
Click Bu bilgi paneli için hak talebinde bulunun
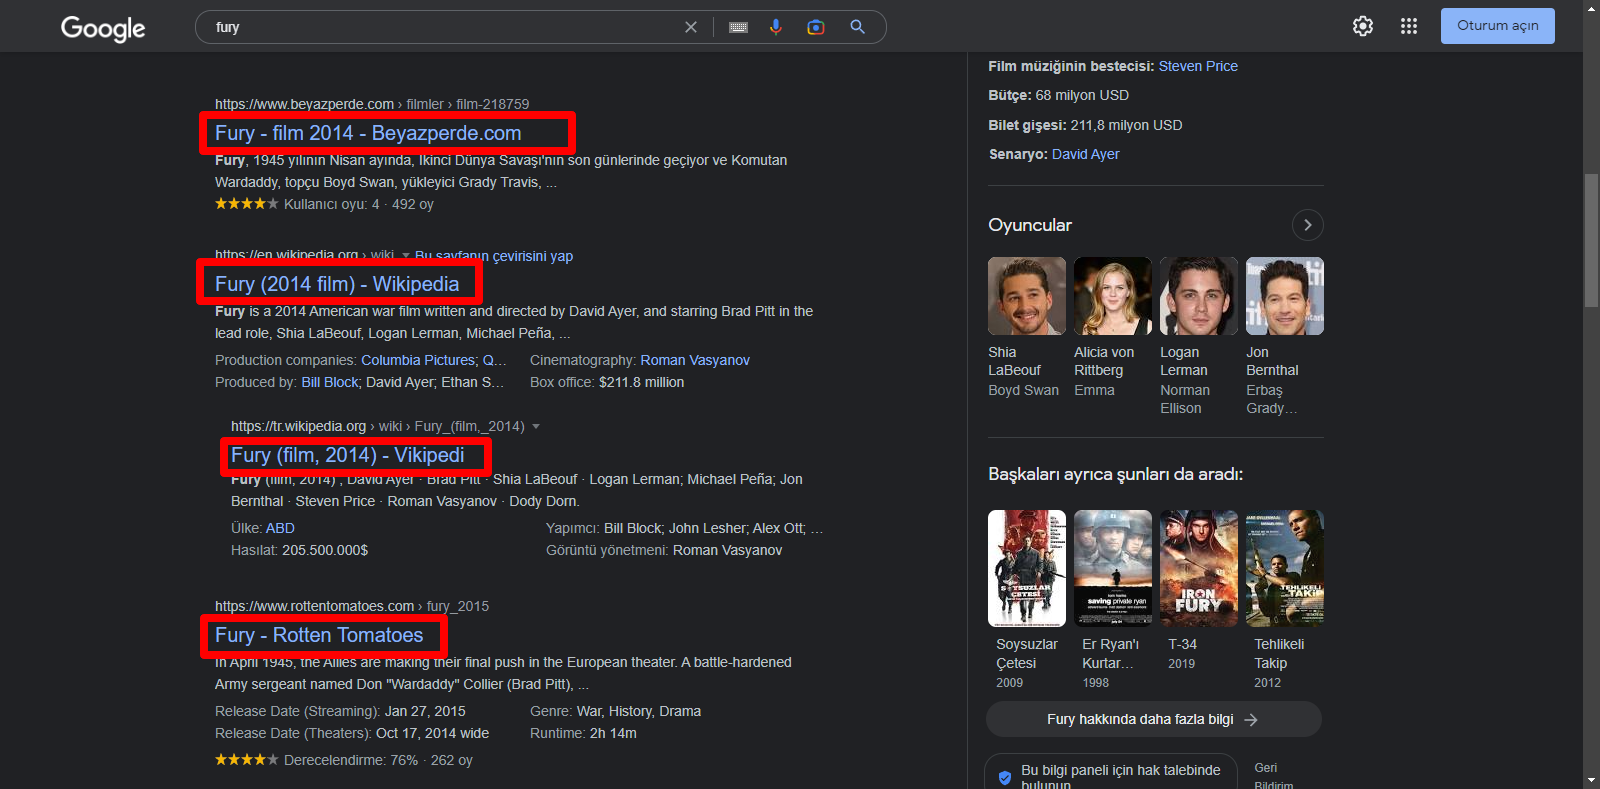(x=1111, y=771)
